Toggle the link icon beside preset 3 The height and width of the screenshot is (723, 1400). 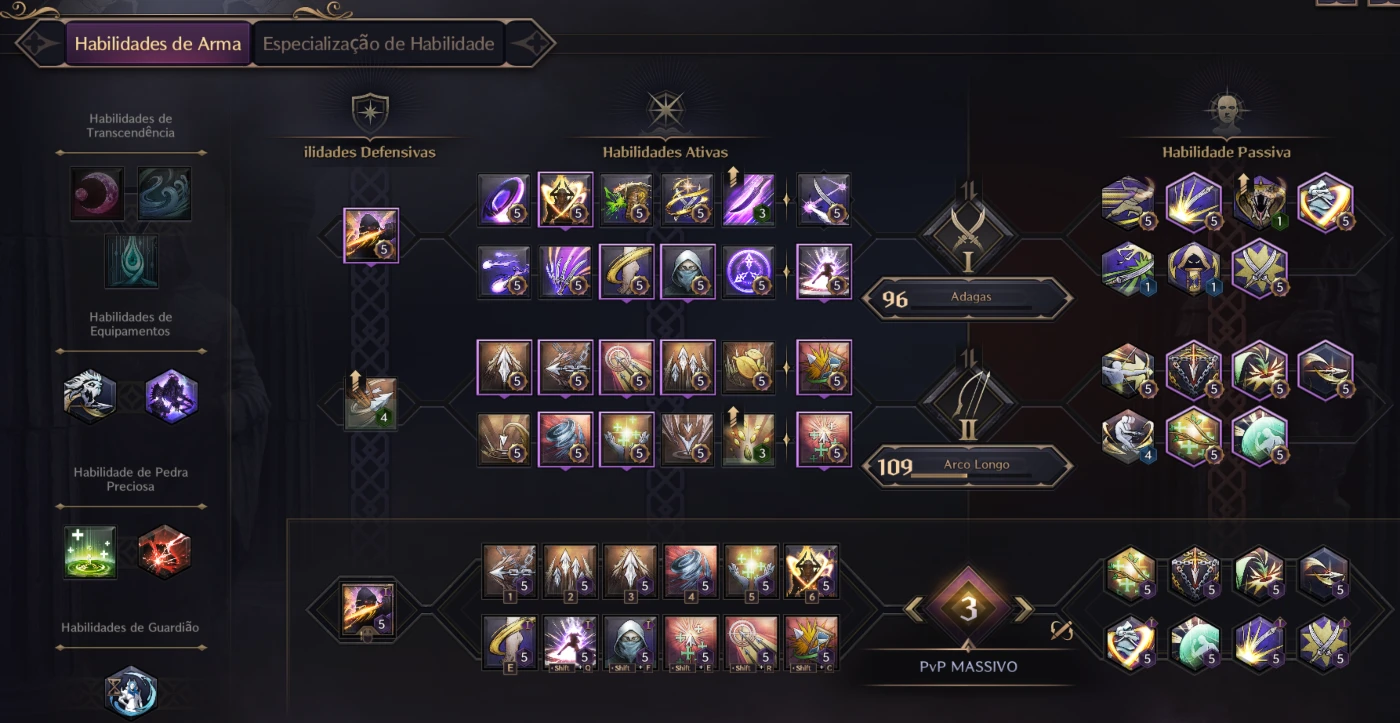pyautogui.click(x=1062, y=630)
